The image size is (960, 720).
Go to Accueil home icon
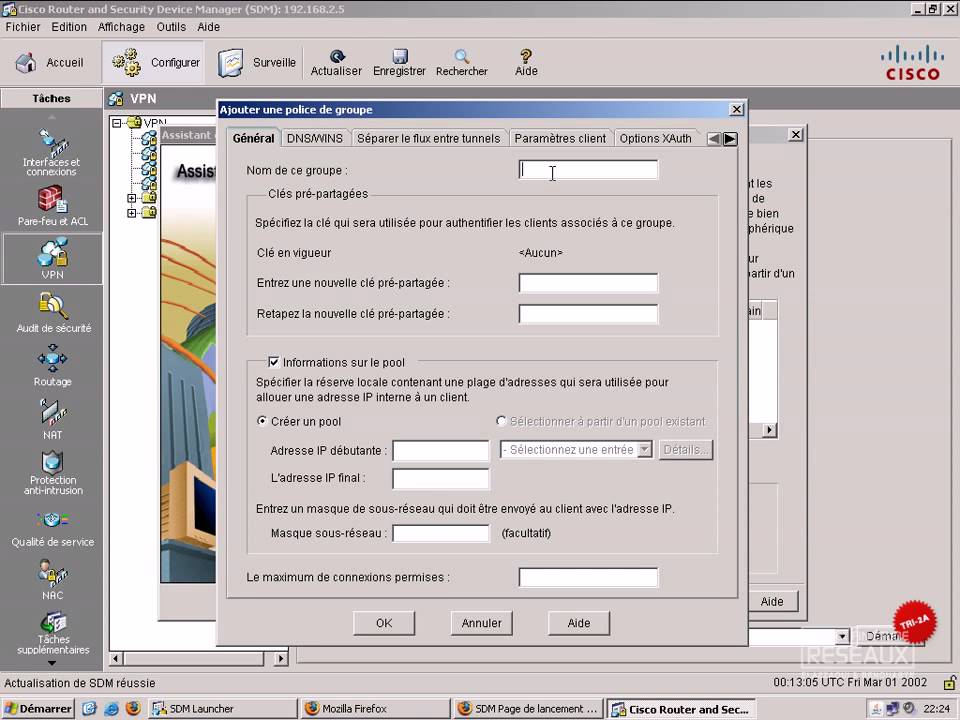[26, 62]
